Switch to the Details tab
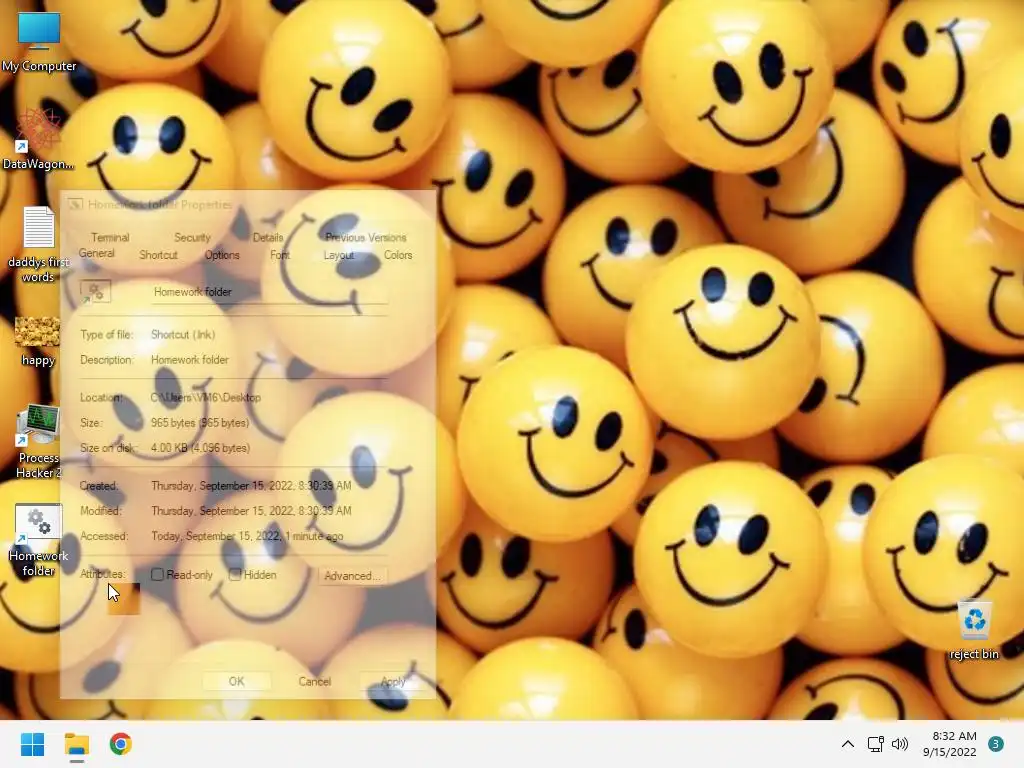 click(268, 238)
